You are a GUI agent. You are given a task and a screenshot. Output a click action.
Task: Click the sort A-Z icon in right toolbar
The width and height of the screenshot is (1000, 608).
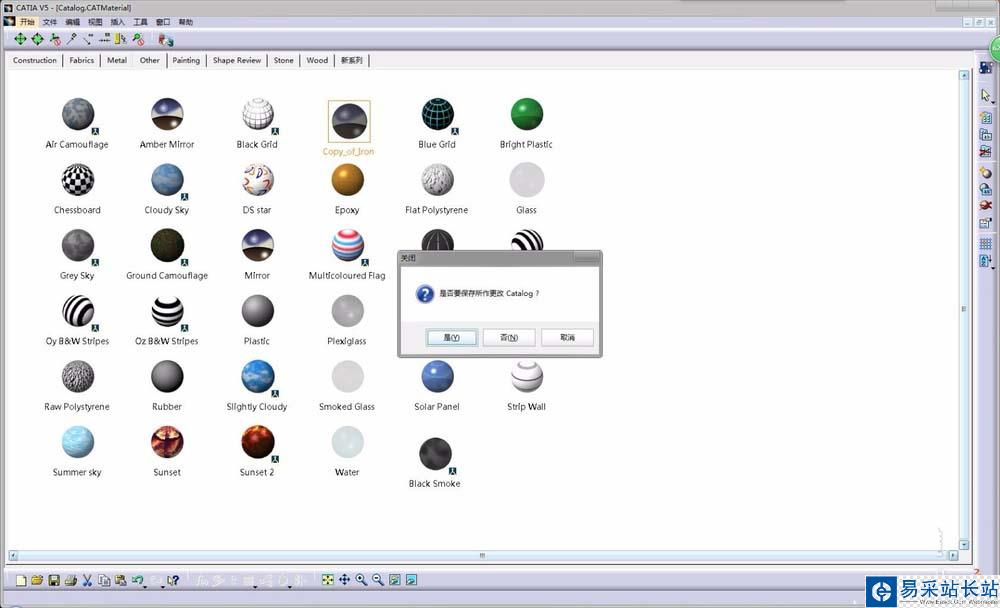coord(985,261)
